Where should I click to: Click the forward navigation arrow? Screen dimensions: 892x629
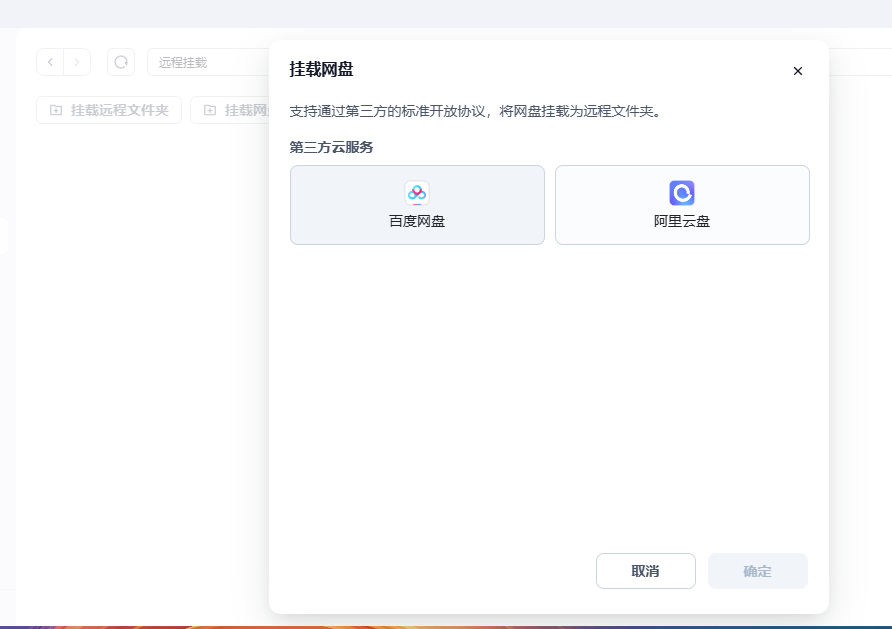pyautogui.click(x=77, y=62)
